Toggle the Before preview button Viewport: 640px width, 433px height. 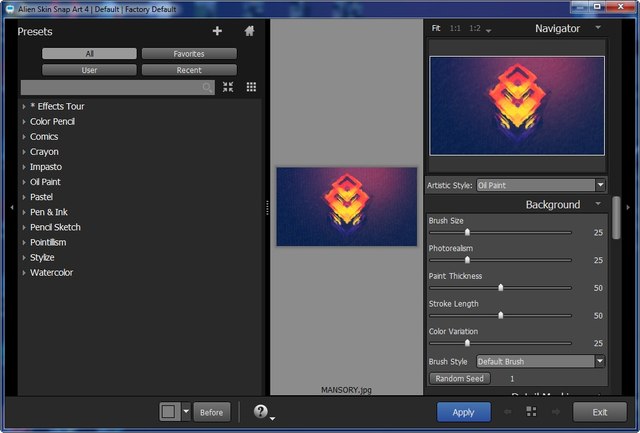[211, 412]
